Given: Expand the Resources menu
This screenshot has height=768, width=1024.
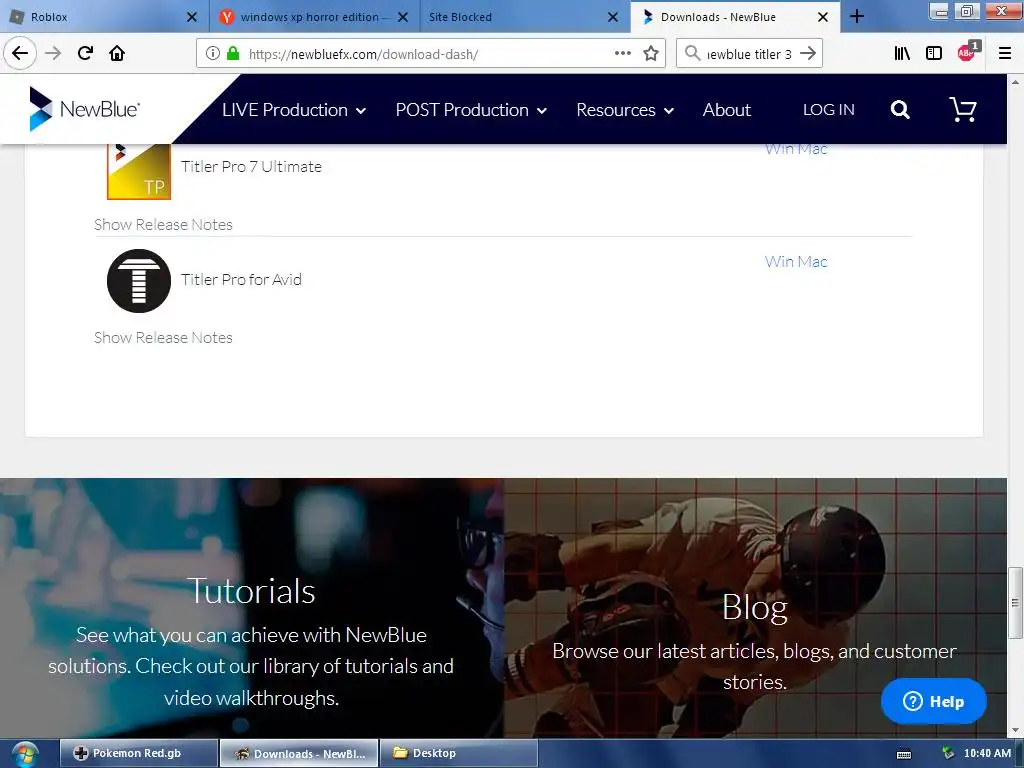Looking at the screenshot, I should tap(625, 110).
